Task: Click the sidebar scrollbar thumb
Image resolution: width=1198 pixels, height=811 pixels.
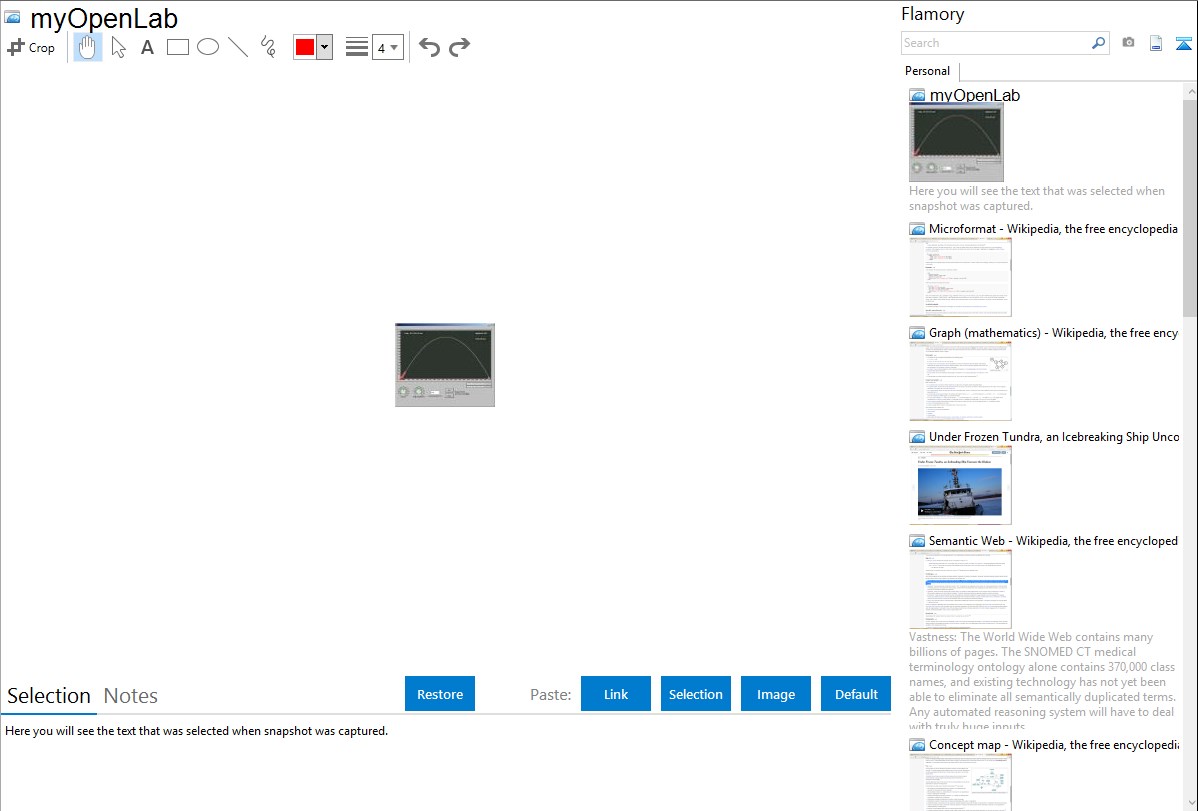Action: click(x=1190, y=208)
